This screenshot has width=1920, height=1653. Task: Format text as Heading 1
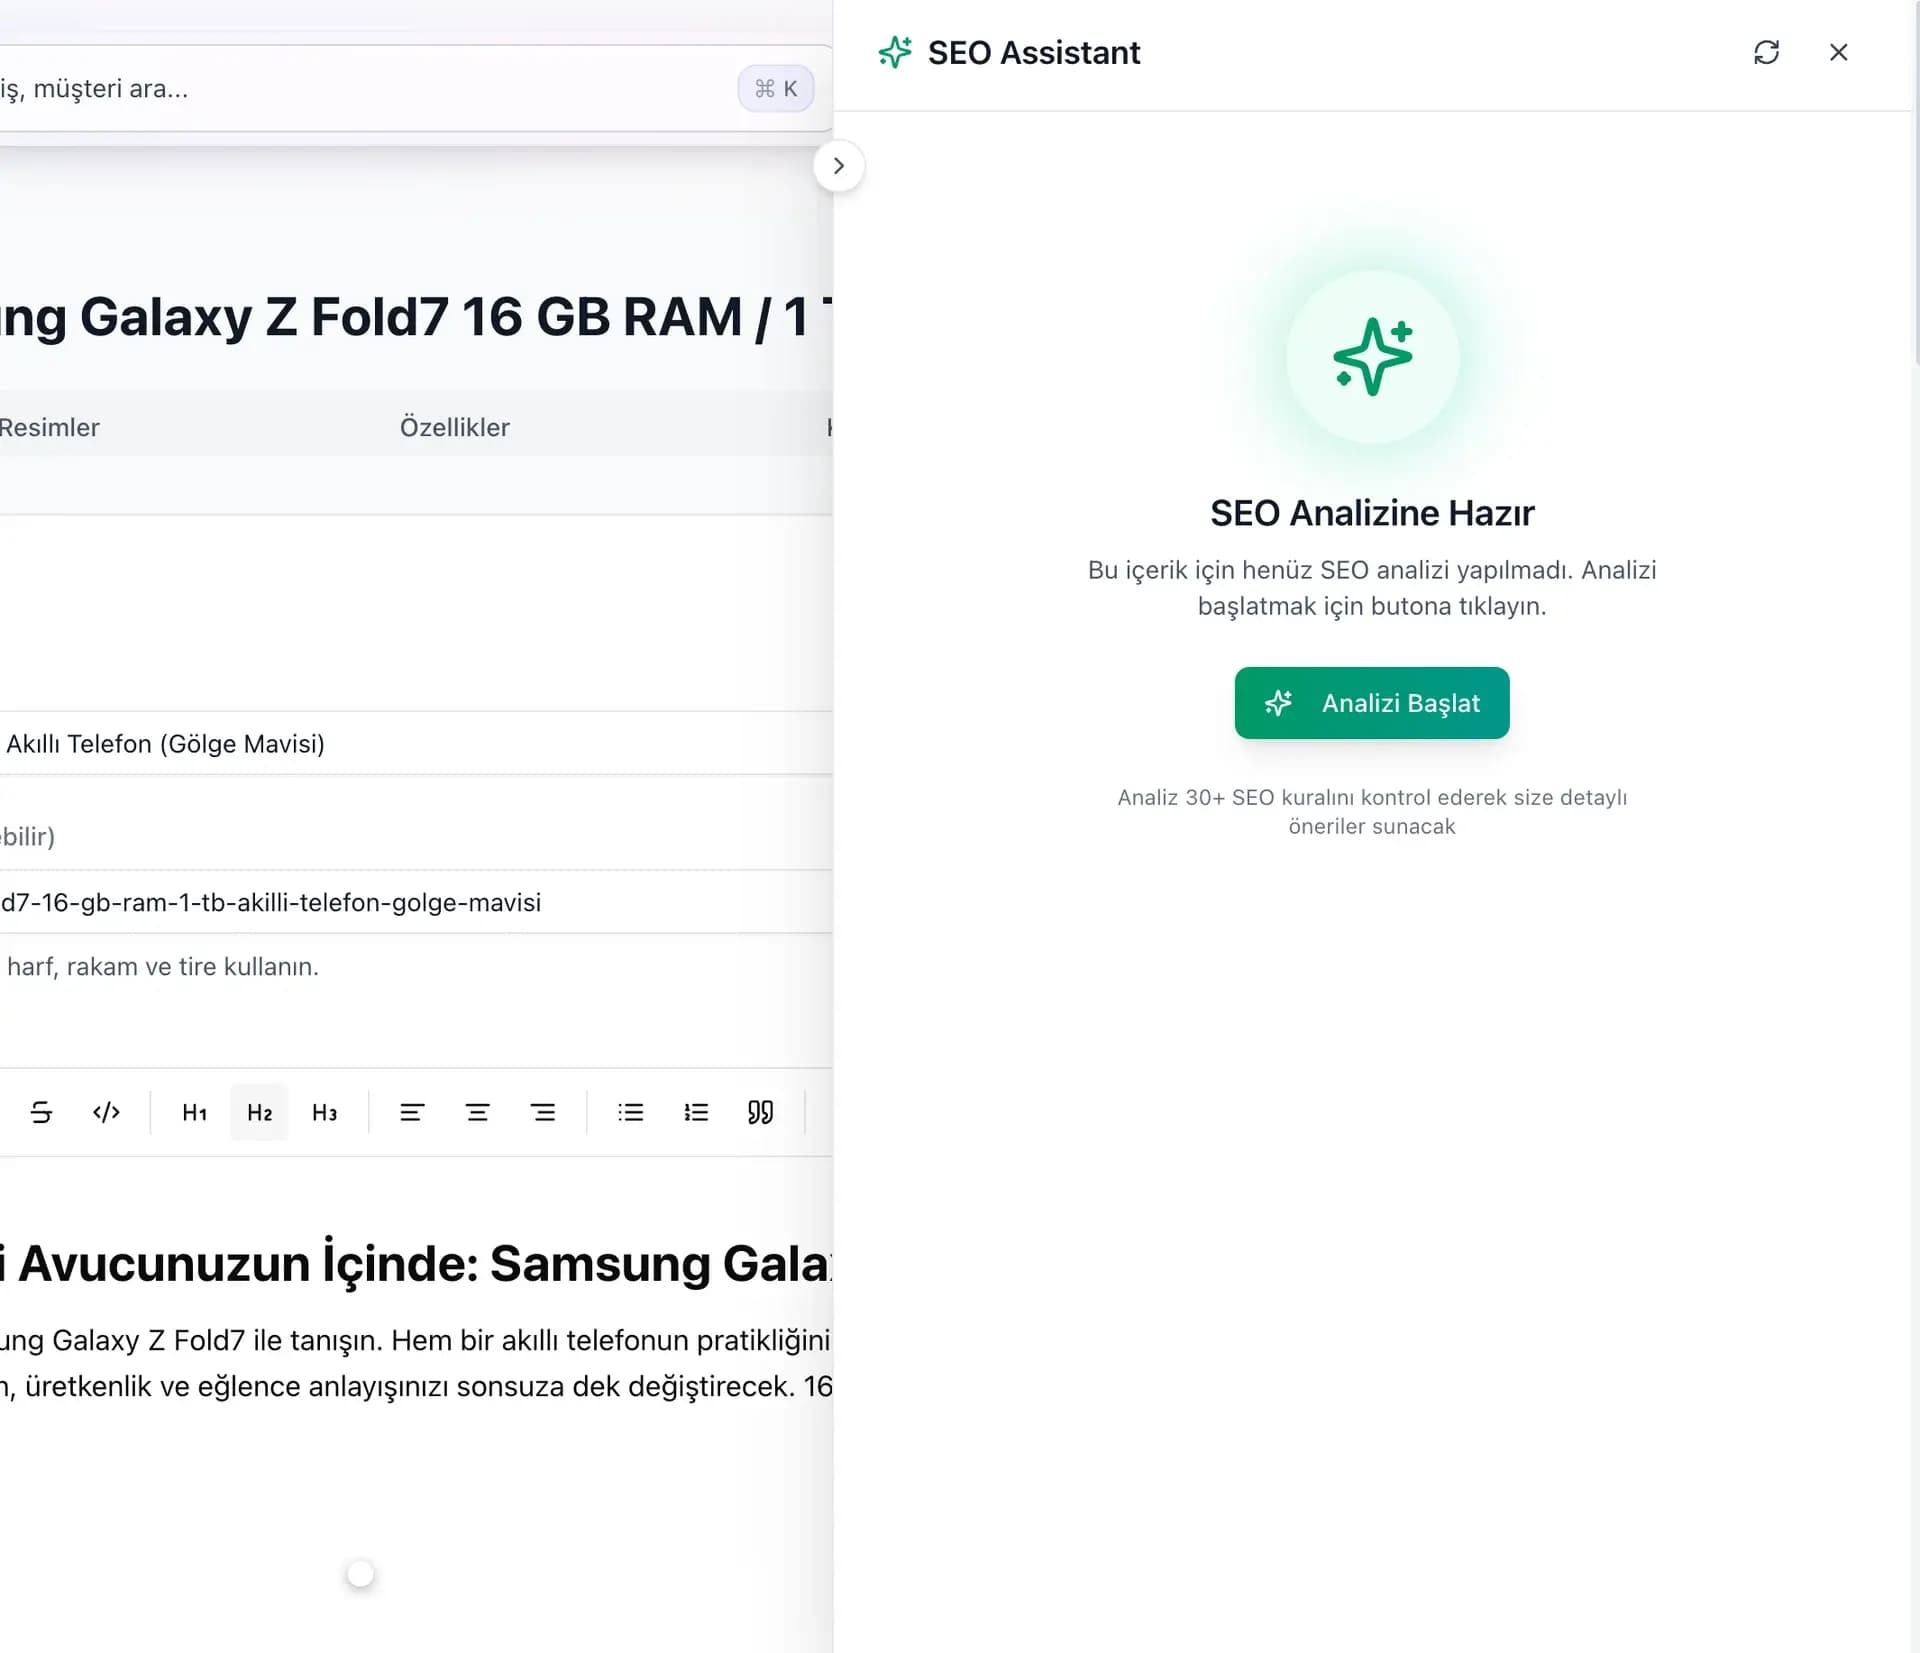click(x=193, y=1112)
